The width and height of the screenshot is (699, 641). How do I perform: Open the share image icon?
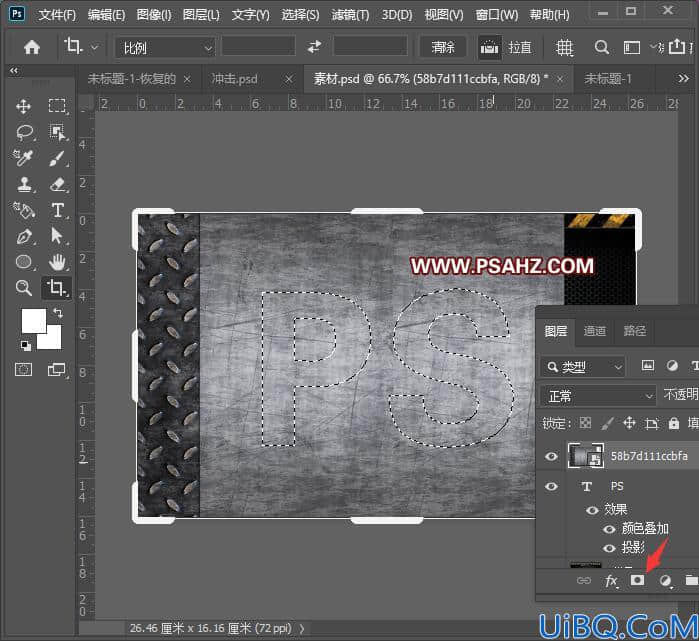677,46
